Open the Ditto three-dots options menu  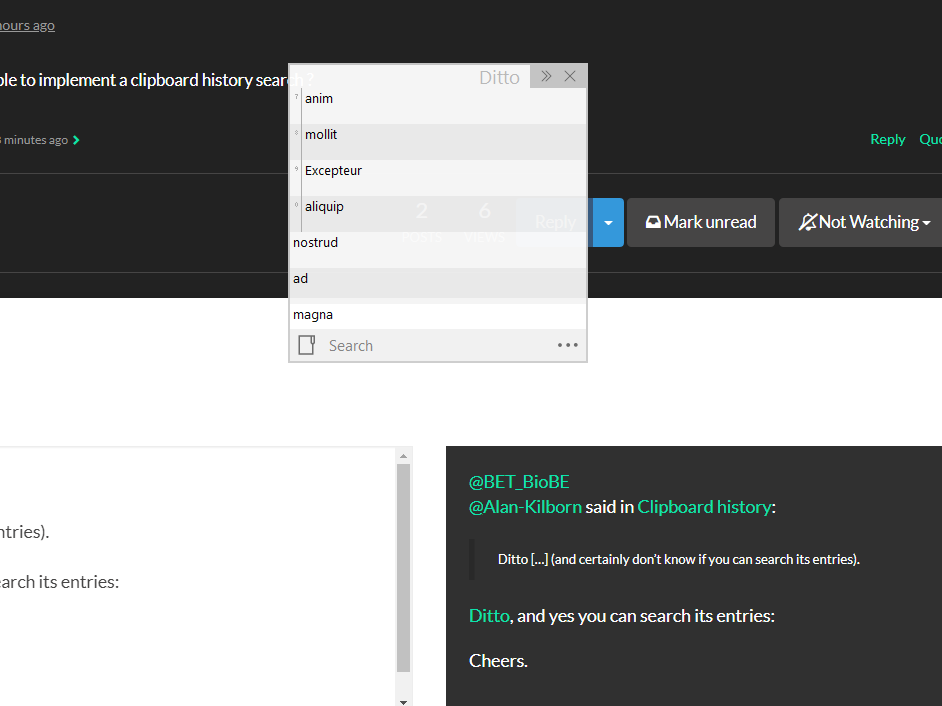568,345
